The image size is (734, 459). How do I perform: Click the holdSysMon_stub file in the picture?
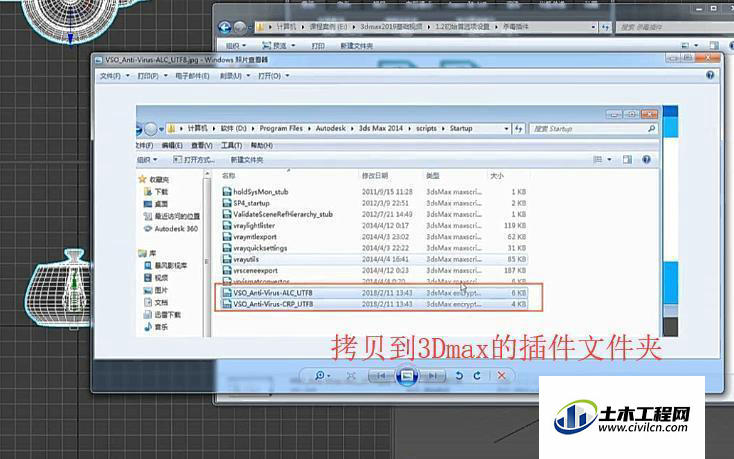(260, 192)
